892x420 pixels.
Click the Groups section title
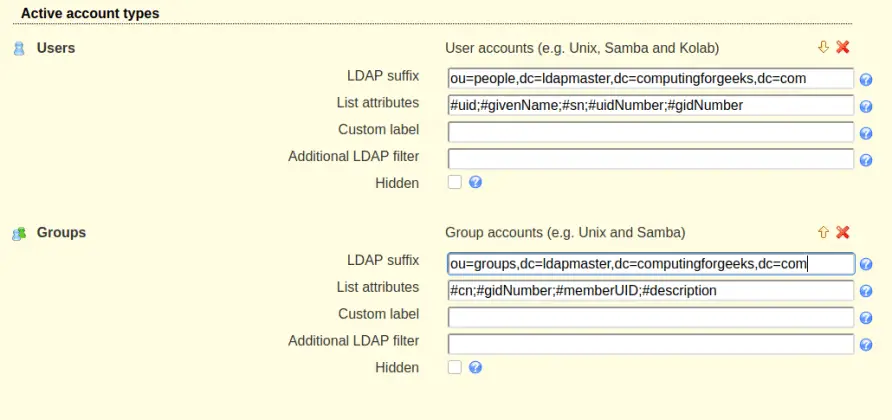click(61, 232)
